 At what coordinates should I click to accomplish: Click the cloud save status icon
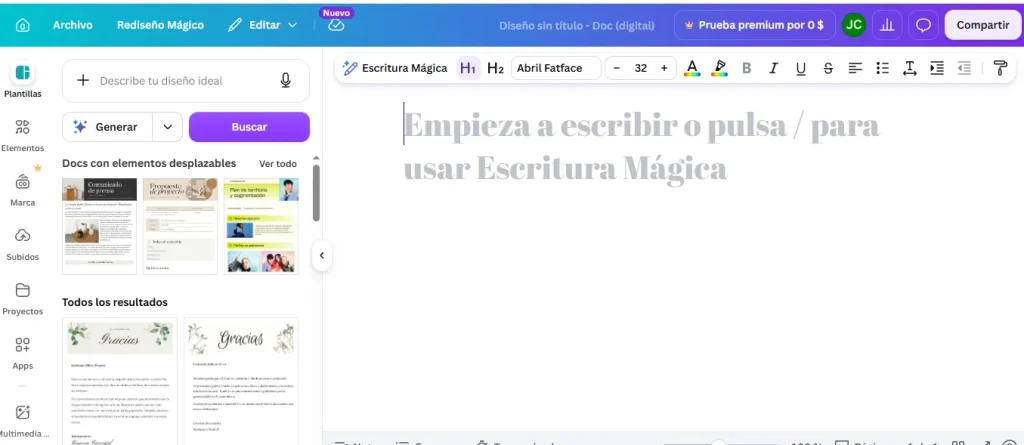(x=336, y=25)
